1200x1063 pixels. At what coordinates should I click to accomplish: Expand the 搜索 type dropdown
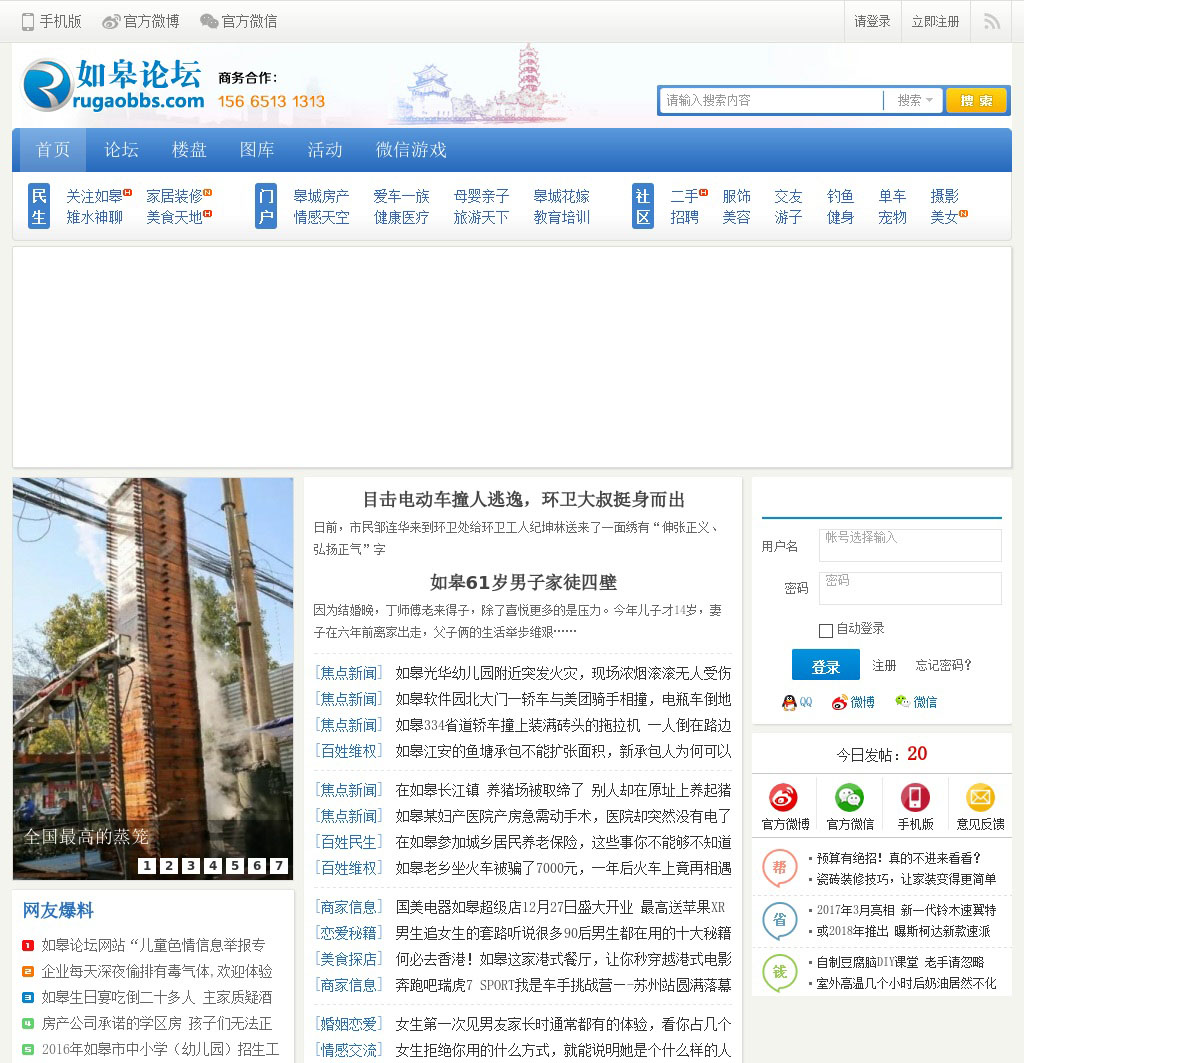(914, 100)
